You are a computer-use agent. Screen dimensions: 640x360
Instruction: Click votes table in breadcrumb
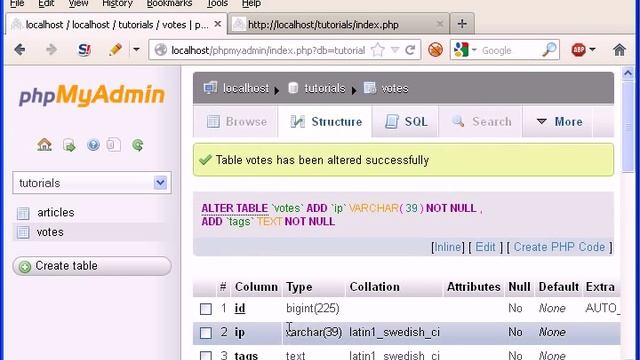pos(394,88)
